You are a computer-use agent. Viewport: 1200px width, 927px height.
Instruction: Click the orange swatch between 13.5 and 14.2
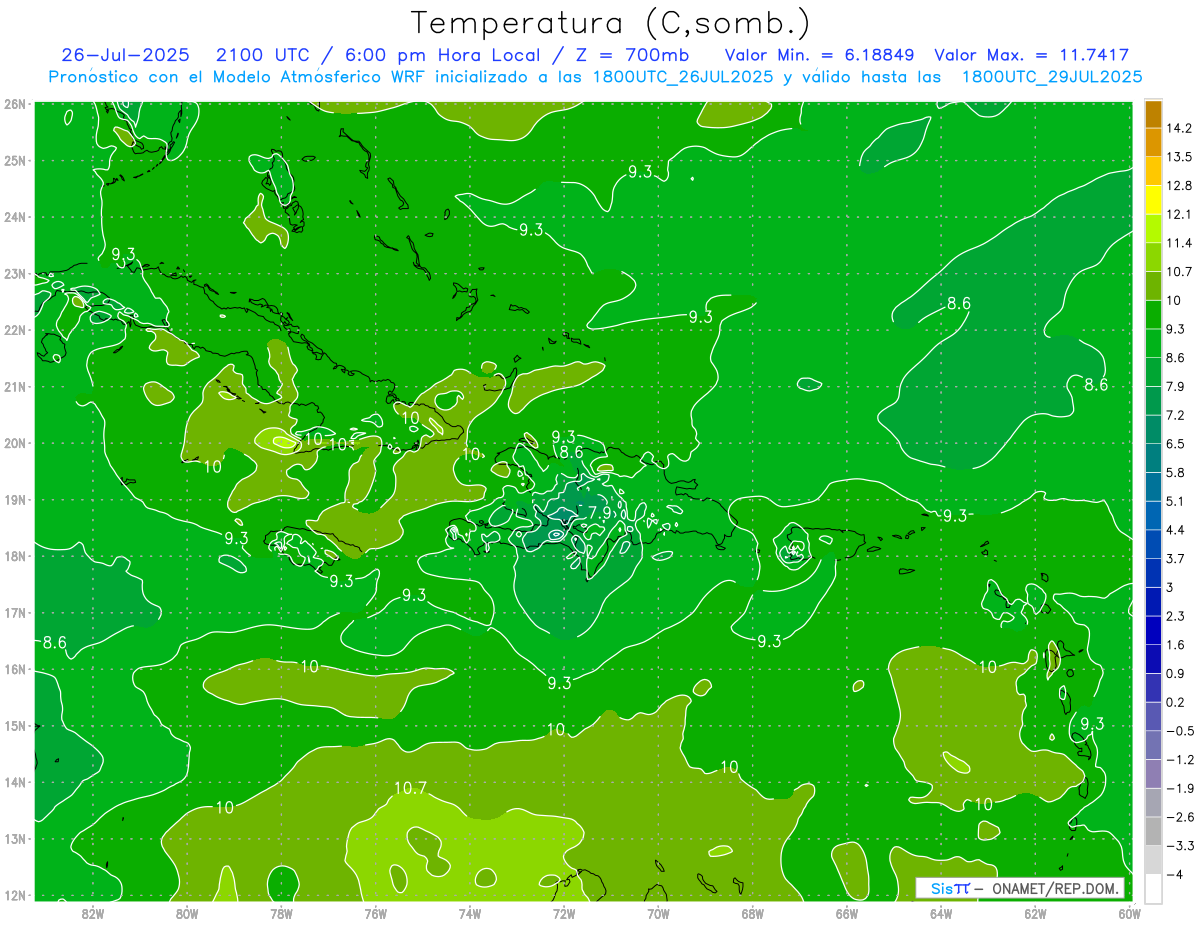(1153, 142)
